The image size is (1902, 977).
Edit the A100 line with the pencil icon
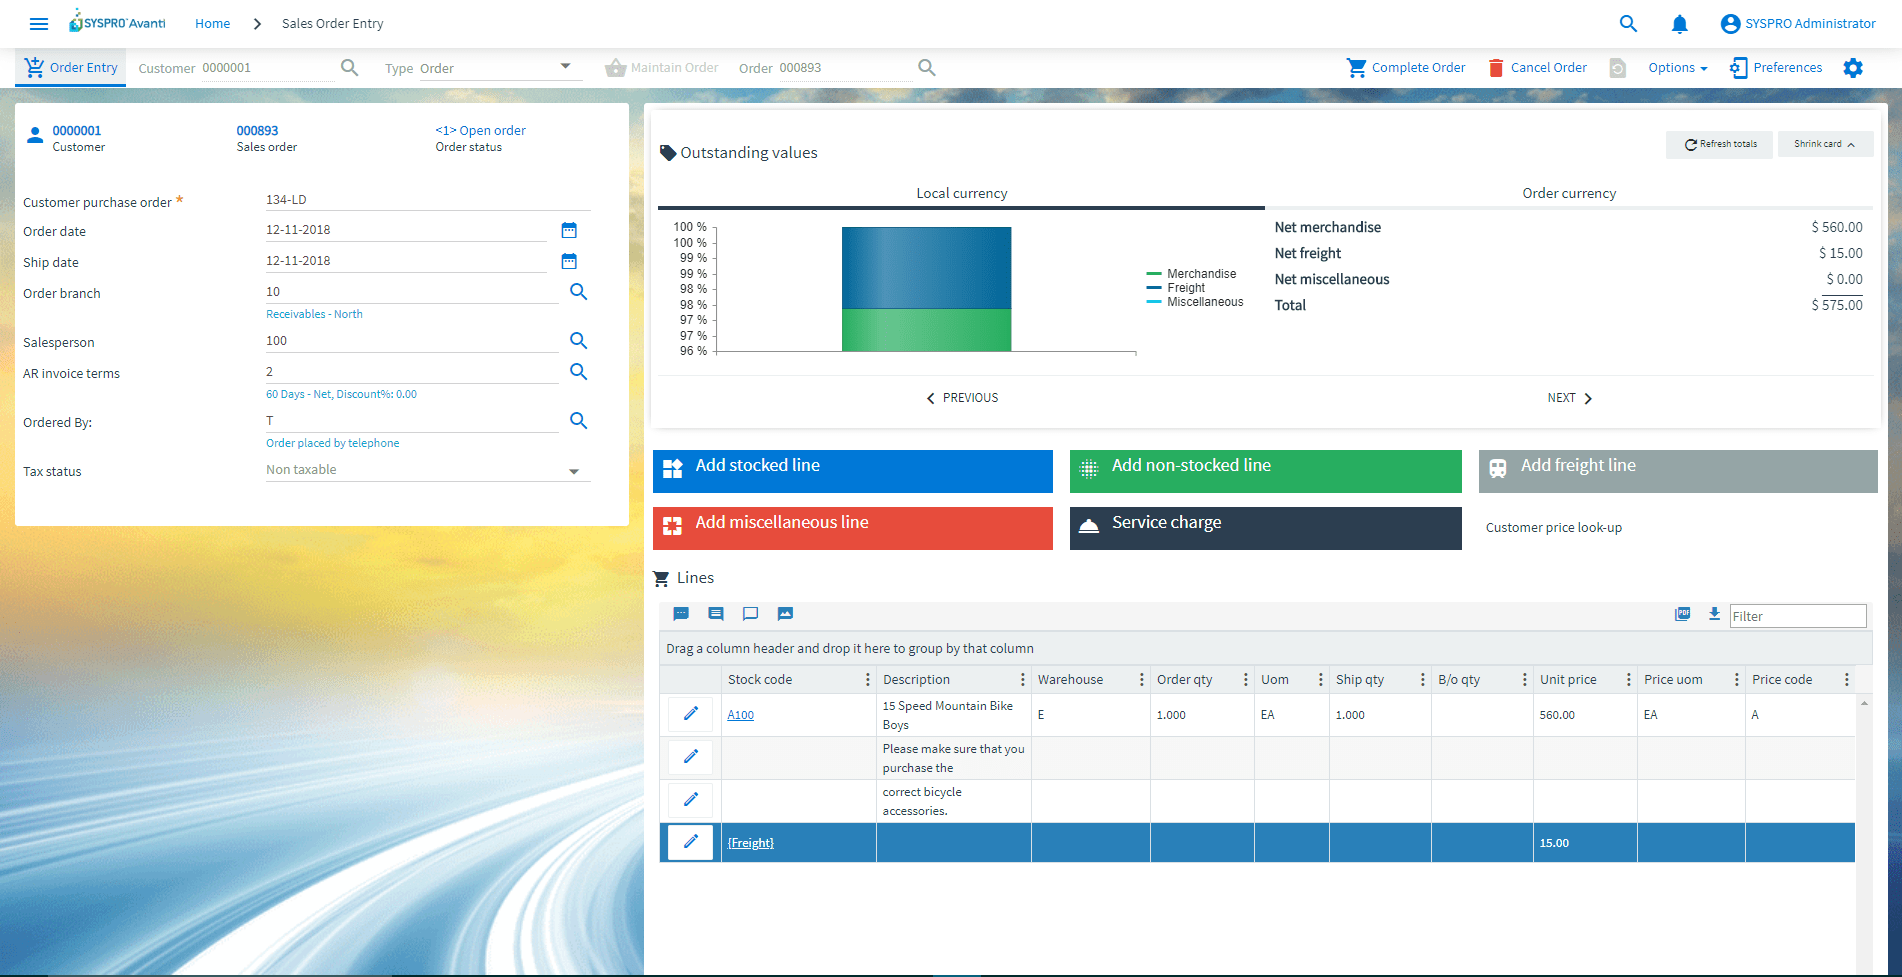(x=690, y=713)
